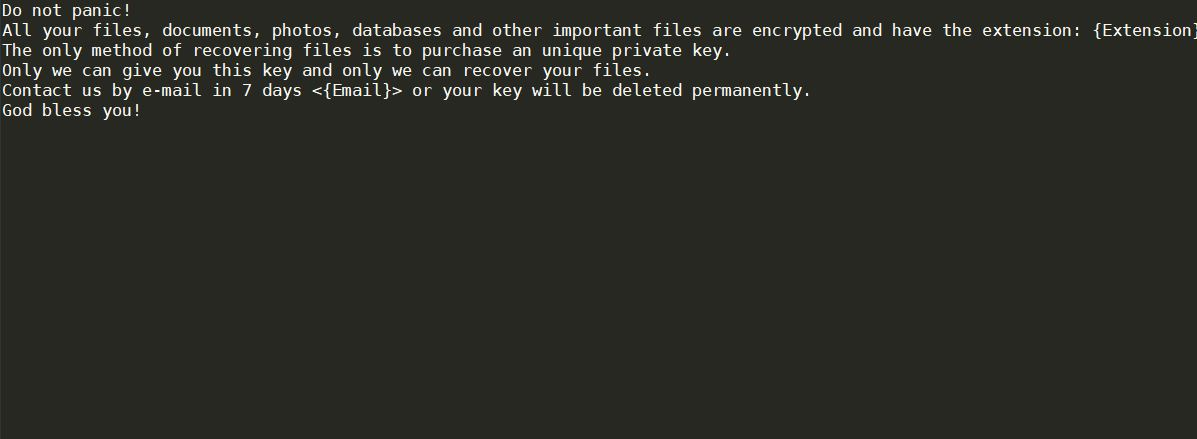The image size is (1197, 439).
Task: Click the number "7" before days
Action: pyautogui.click(x=247, y=90)
